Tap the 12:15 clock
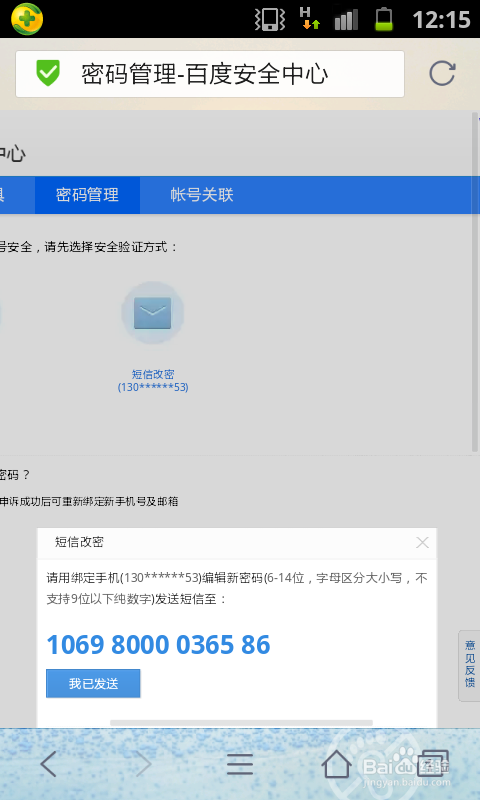 [x=441, y=20]
